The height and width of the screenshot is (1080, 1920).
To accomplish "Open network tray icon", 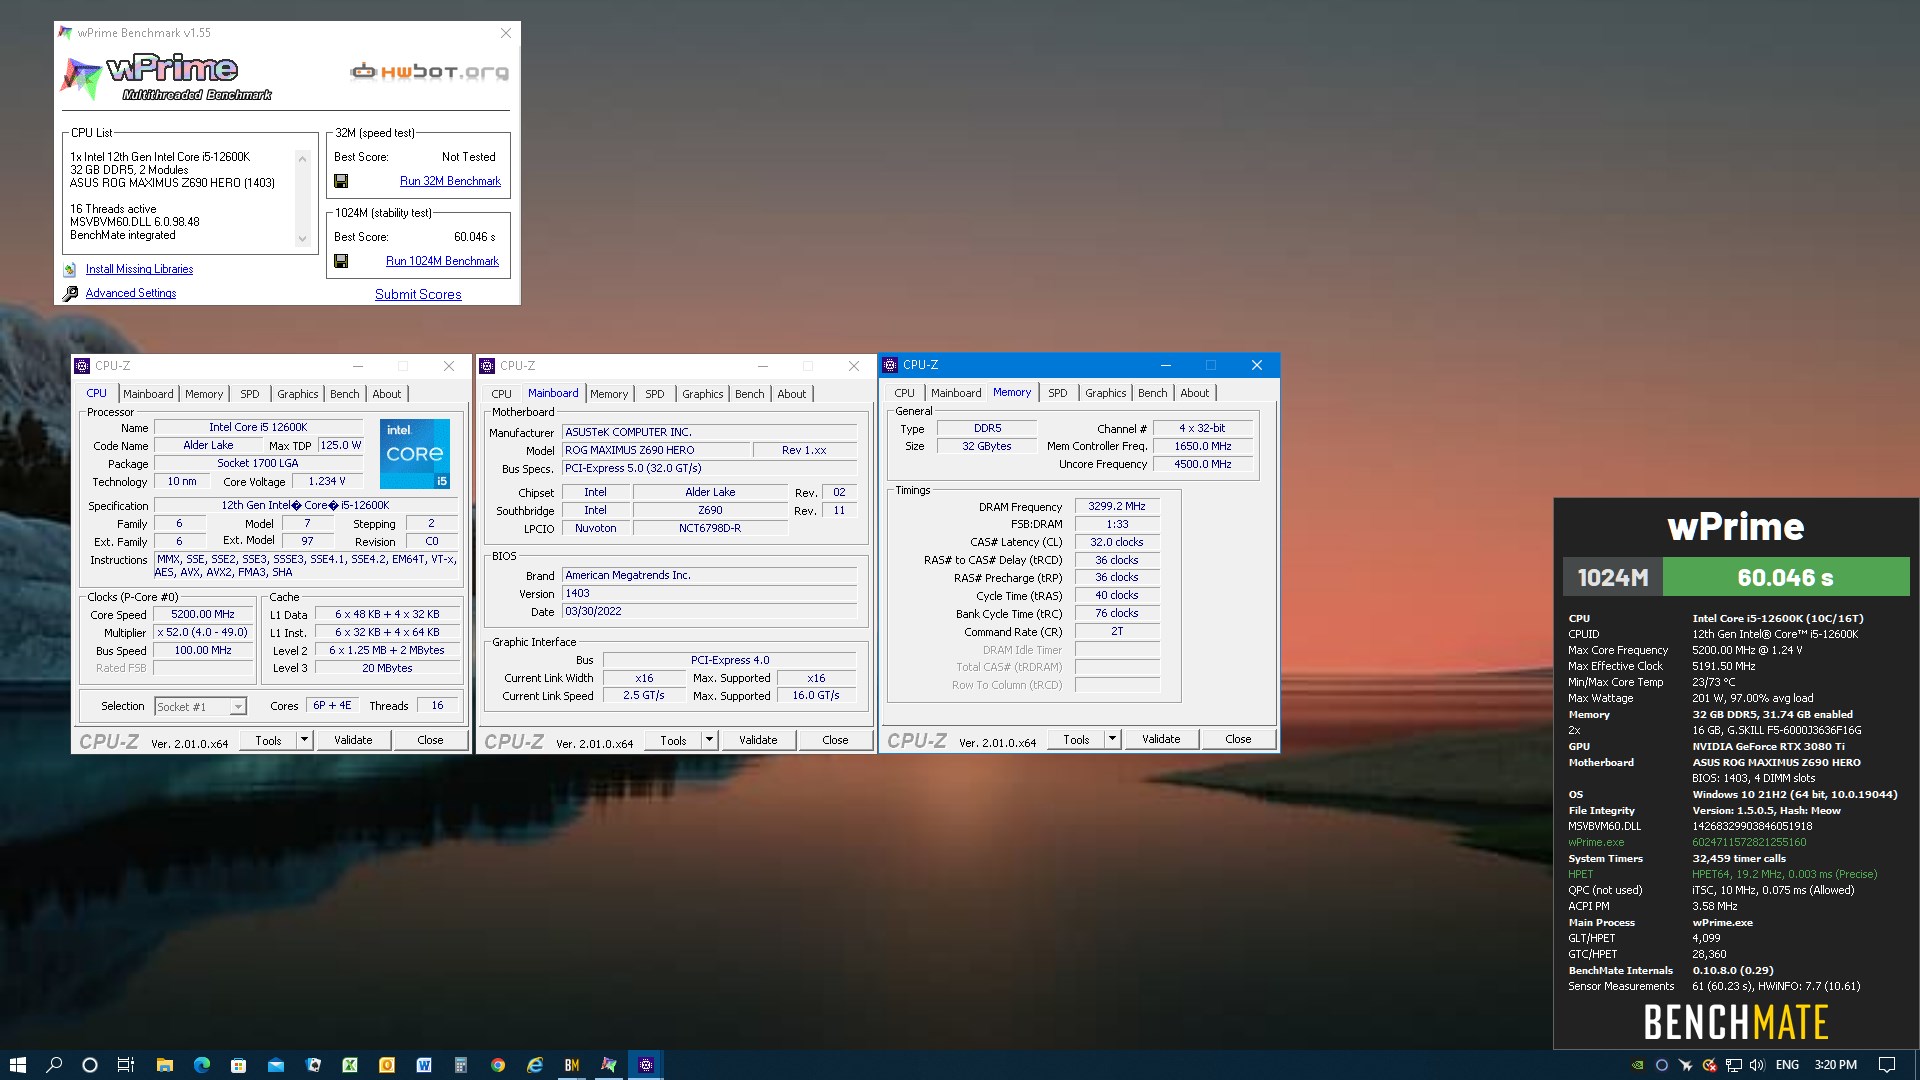I will pyautogui.click(x=1734, y=1065).
